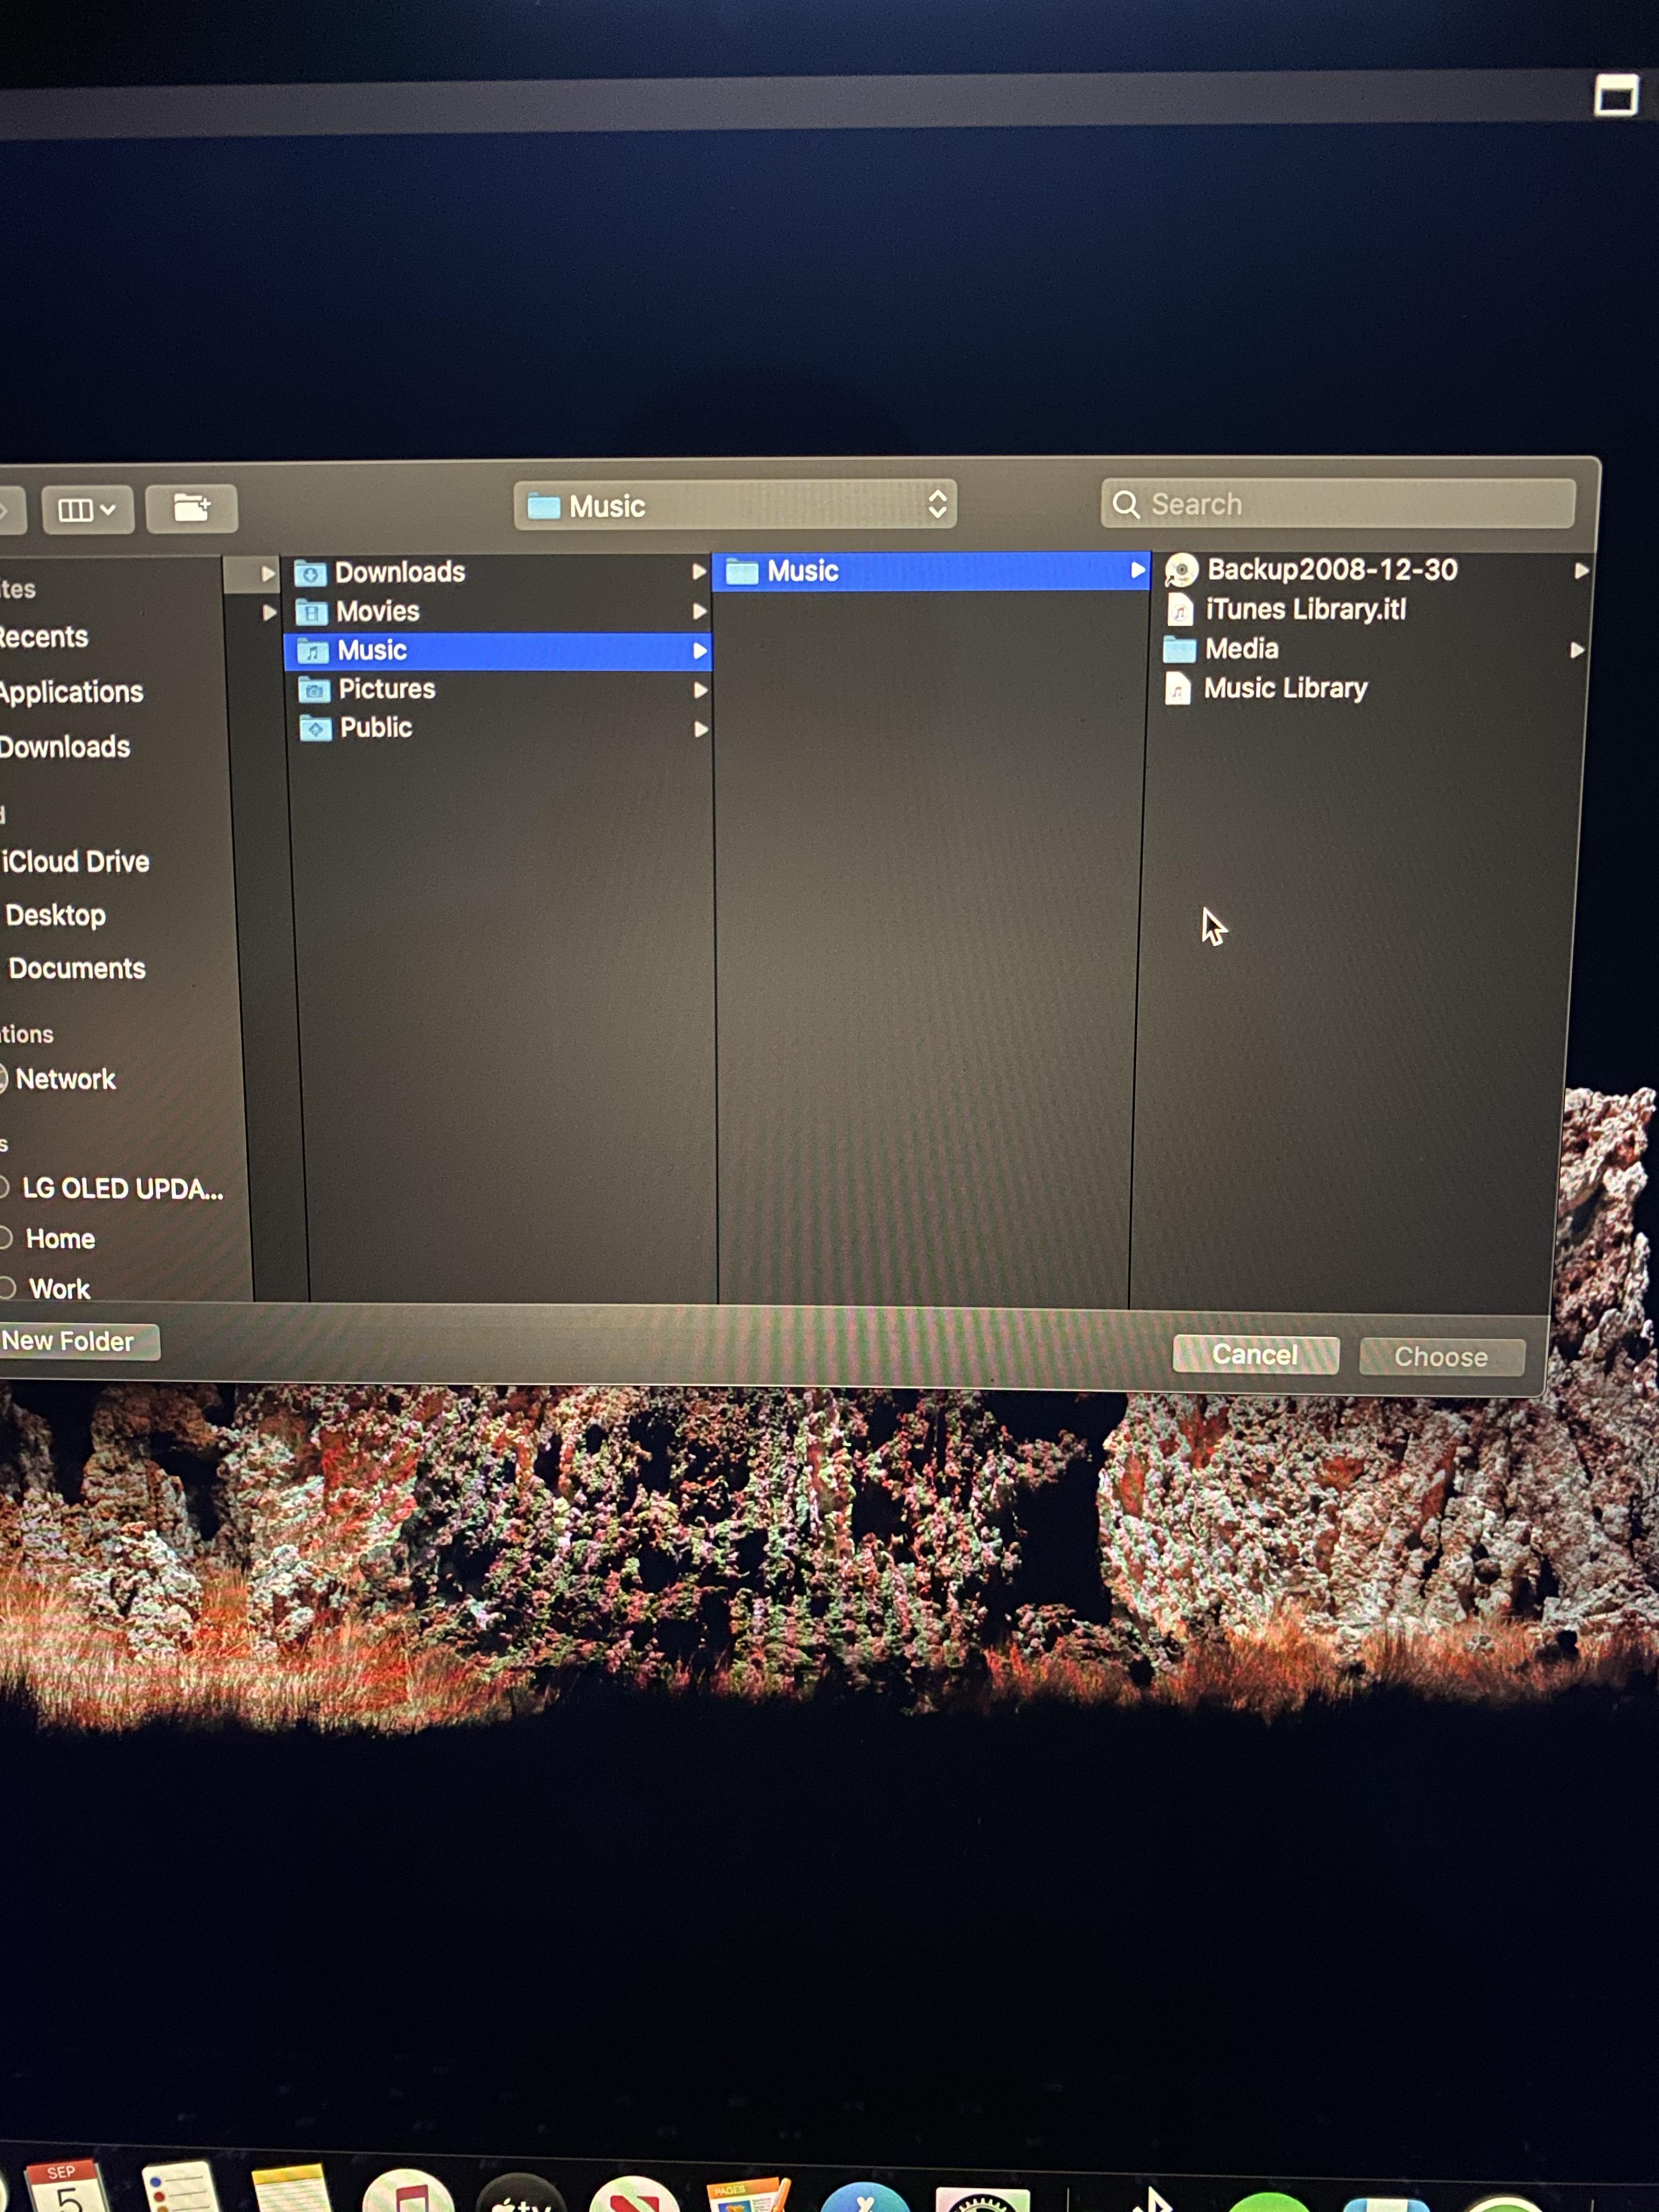This screenshot has width=1659, height=2212.
Task: Click the Choose button
Action: point(1440,1357)
